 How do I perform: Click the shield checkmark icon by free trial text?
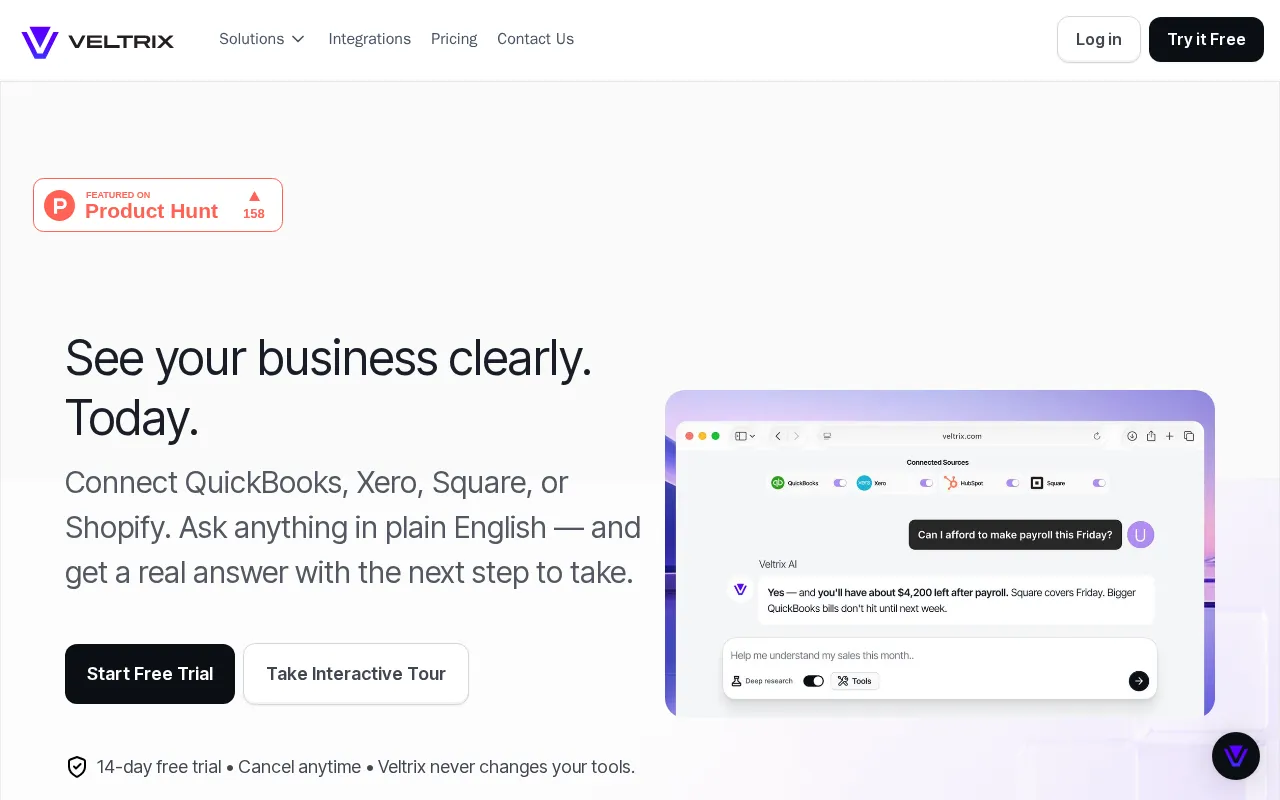pos(77,767)
